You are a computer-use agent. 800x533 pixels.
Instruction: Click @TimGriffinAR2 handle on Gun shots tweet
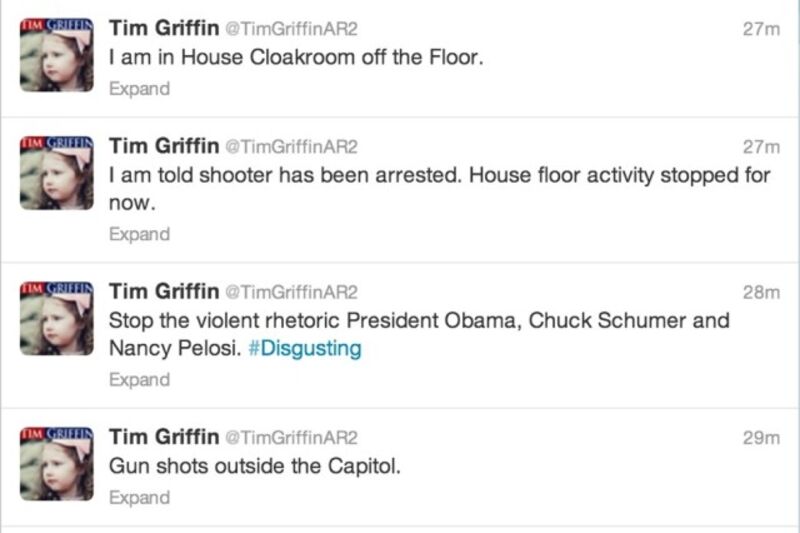(x=292, y=438)
